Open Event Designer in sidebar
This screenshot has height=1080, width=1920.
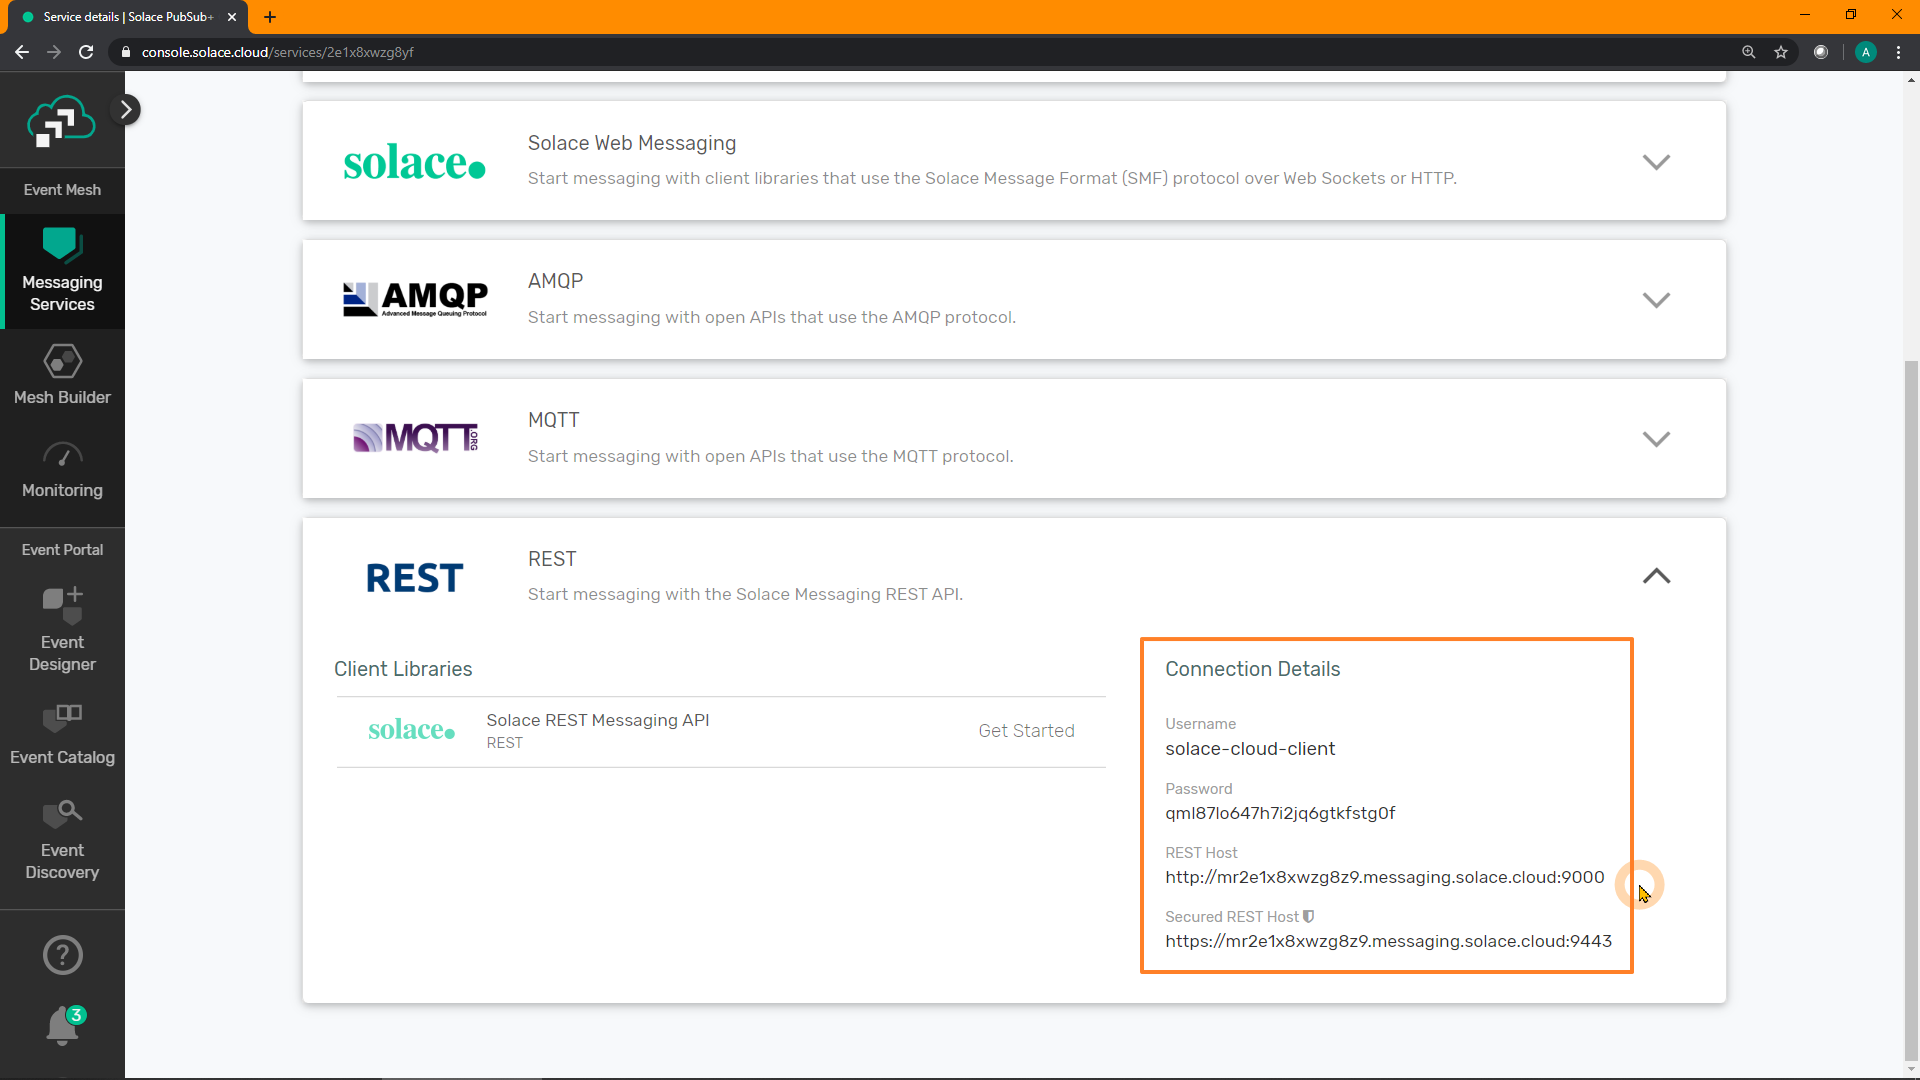pyautogui.click(x=62, y=630)
